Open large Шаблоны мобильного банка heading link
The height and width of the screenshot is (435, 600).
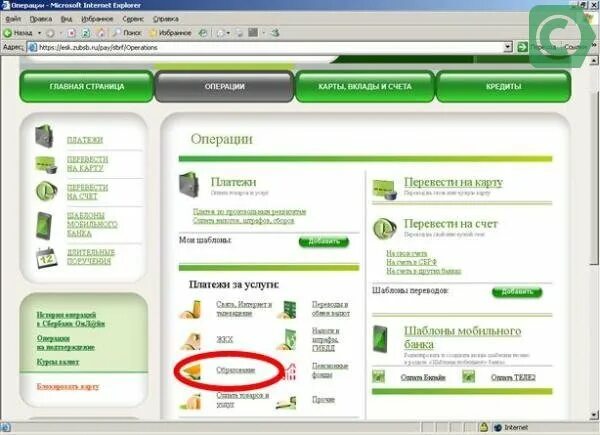coord(463,337)
